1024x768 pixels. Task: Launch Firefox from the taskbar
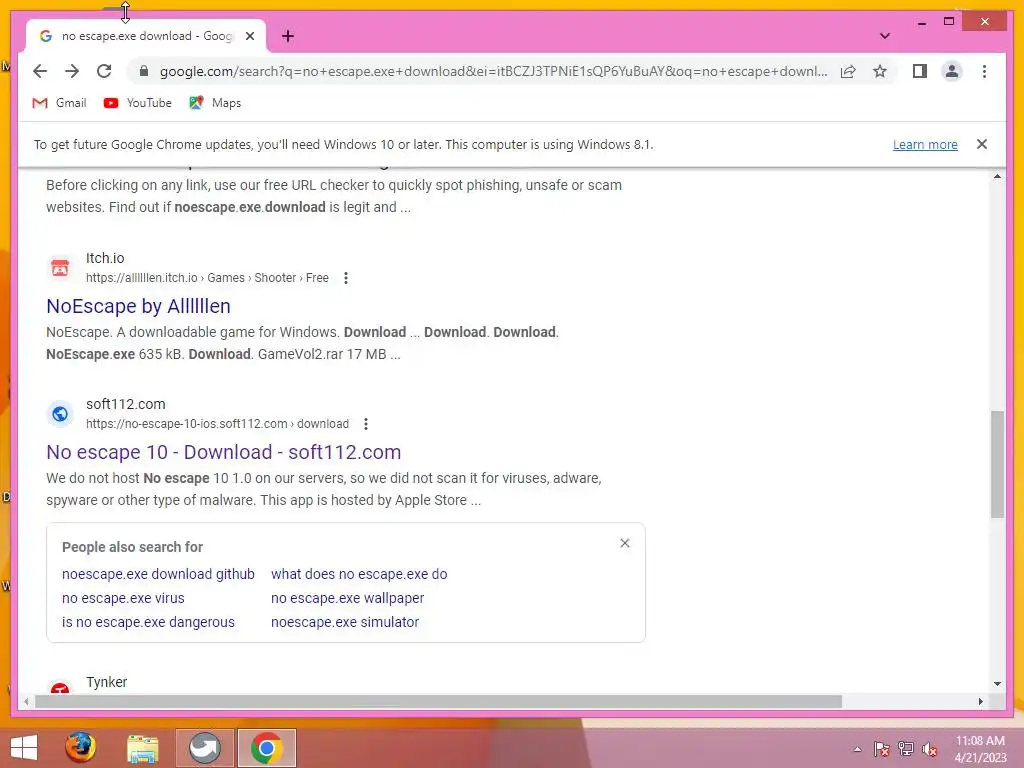coord(80,748)
